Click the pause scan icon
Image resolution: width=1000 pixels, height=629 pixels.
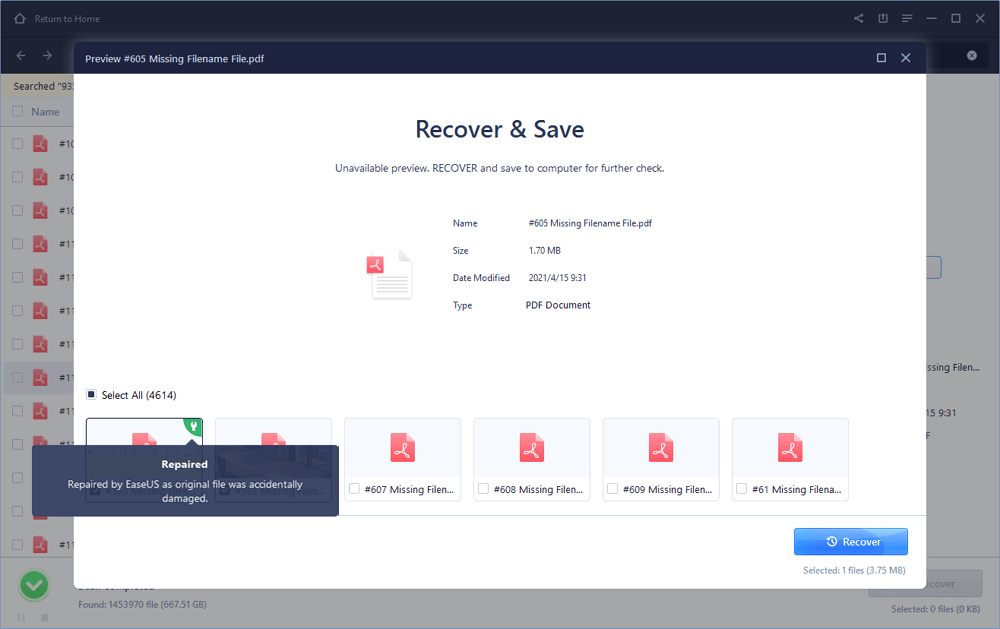21,618
